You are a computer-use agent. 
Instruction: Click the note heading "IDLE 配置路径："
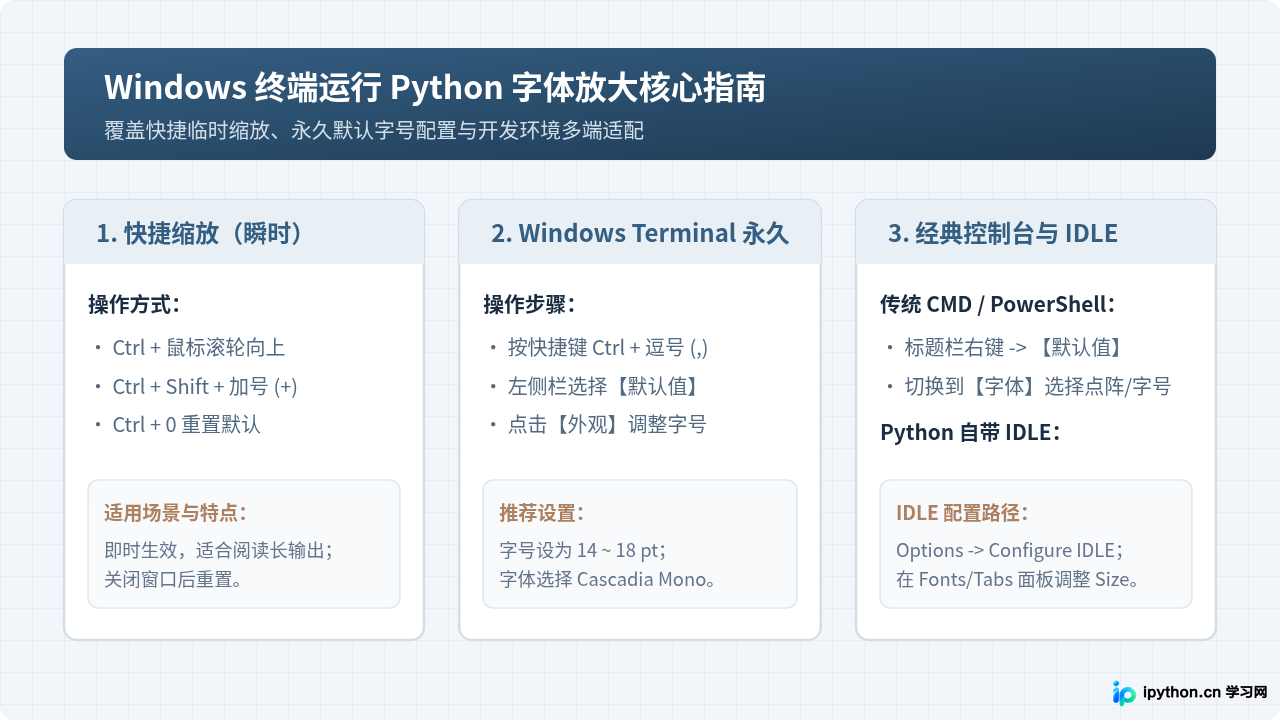point(963,513)
